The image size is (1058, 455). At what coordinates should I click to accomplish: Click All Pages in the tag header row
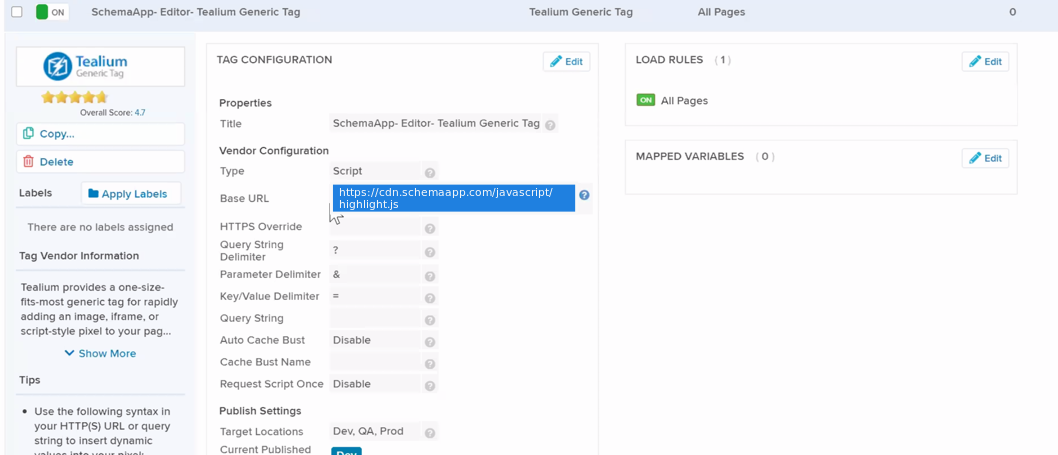coord(721,12)
